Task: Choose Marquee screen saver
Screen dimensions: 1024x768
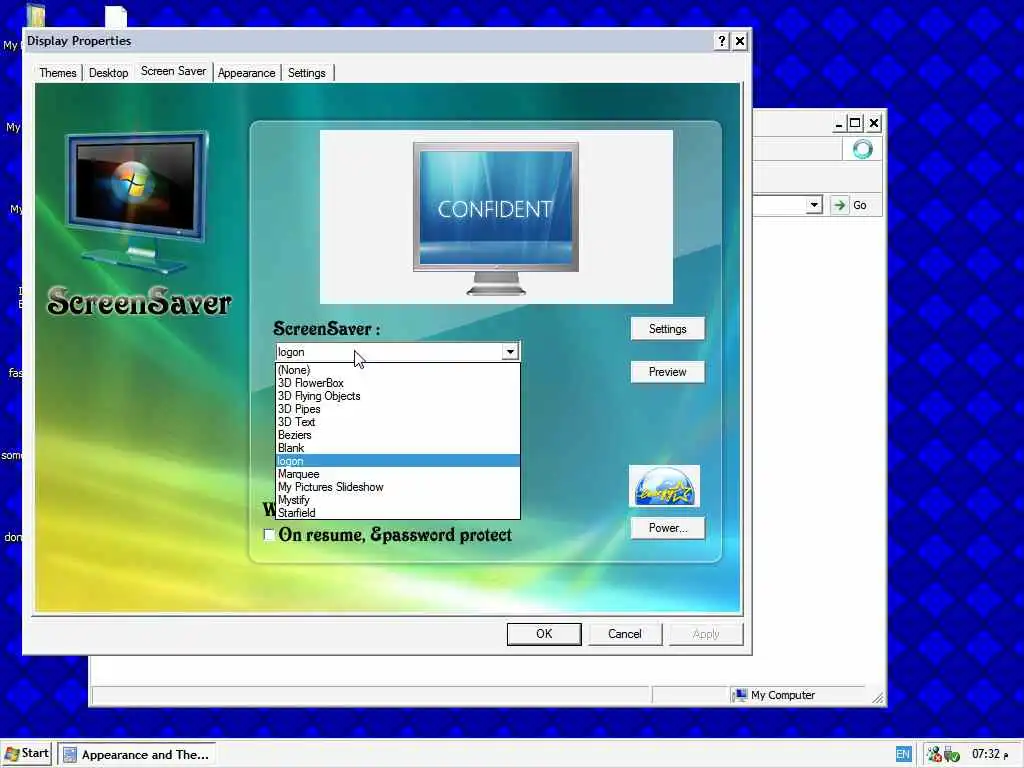Action: 398,474
